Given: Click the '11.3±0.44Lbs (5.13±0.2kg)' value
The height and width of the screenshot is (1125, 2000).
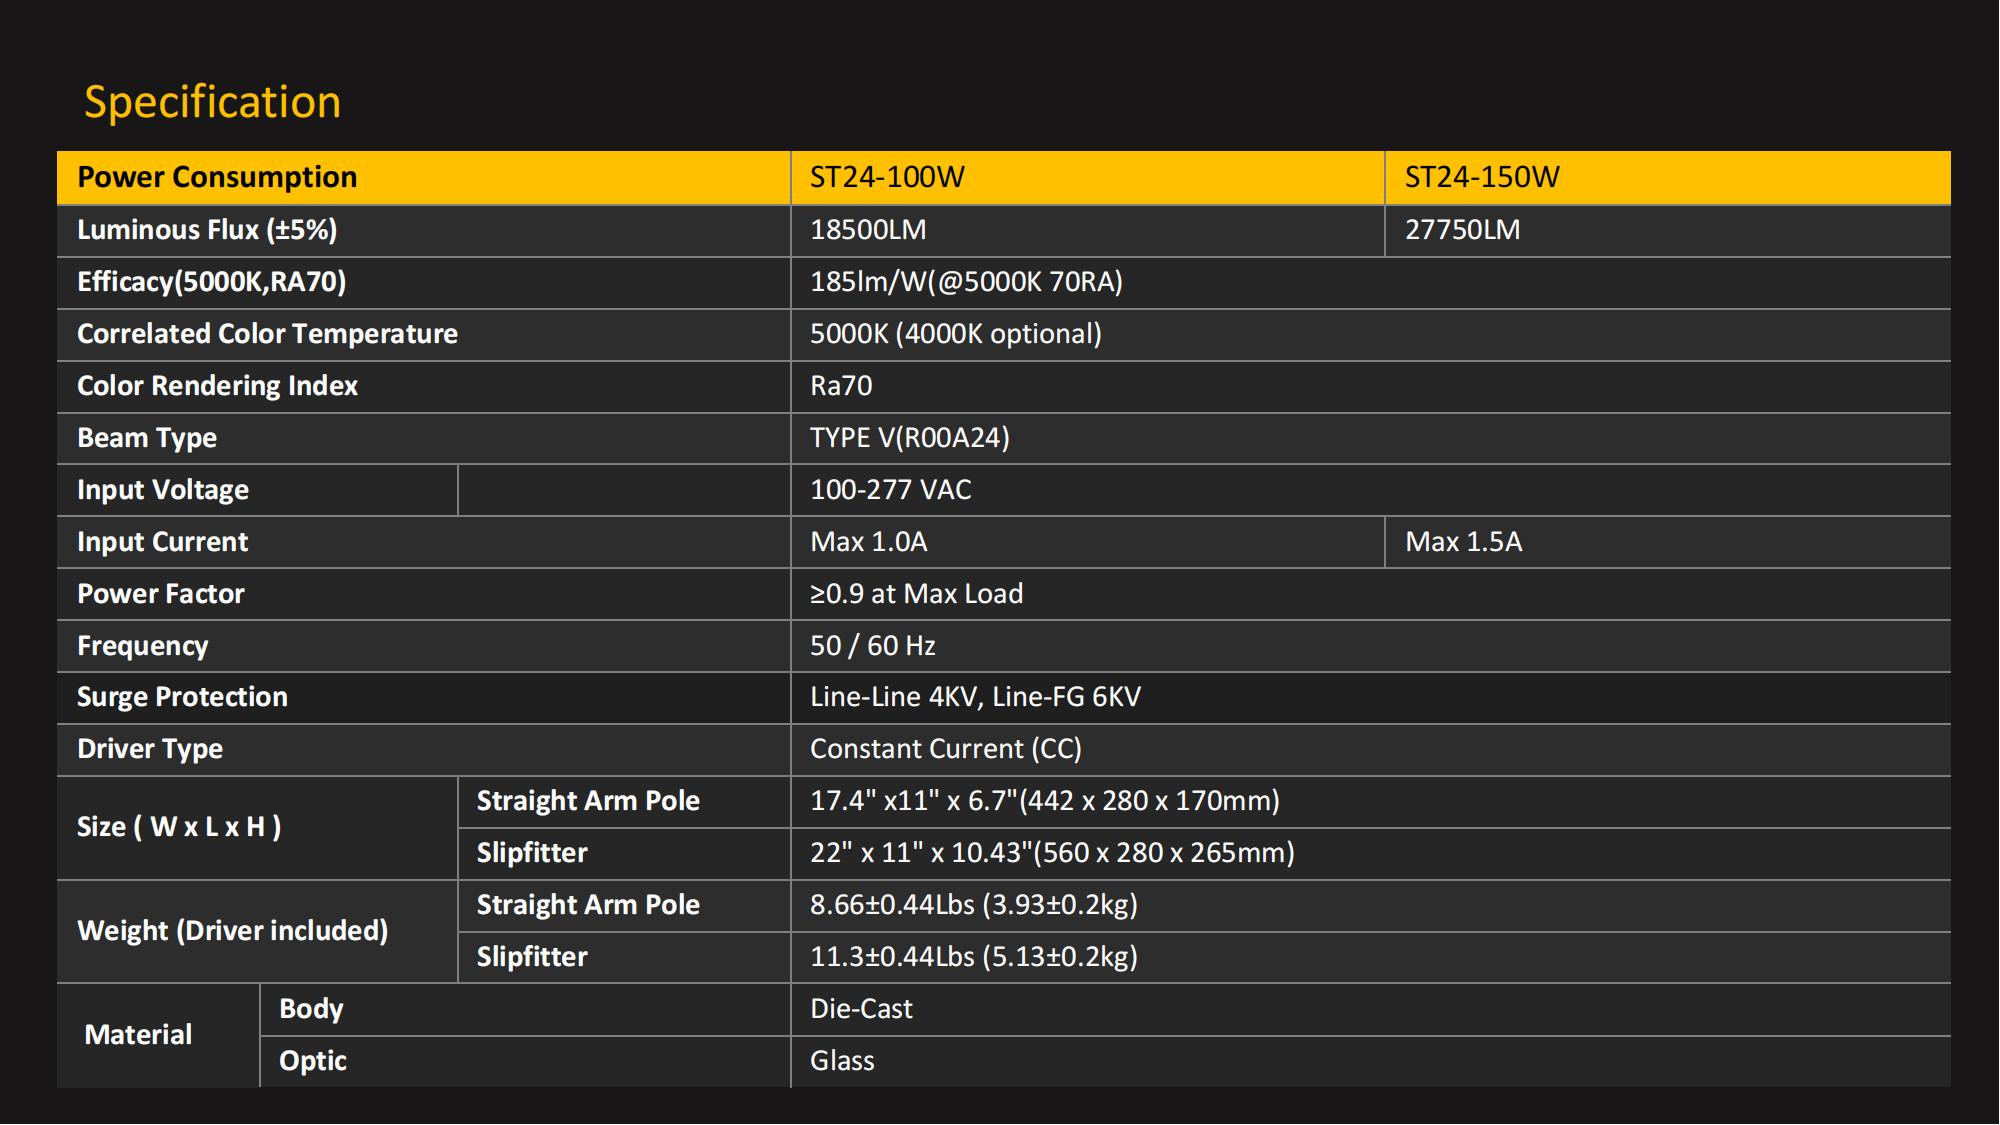Looking at the screenshot, I should tap(974, 957).
